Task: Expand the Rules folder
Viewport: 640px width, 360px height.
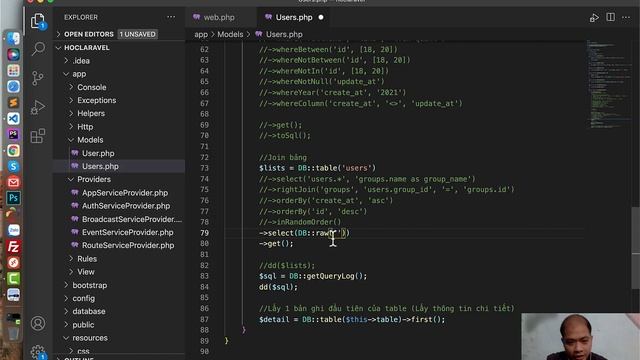Action: (x=87, y=259)
